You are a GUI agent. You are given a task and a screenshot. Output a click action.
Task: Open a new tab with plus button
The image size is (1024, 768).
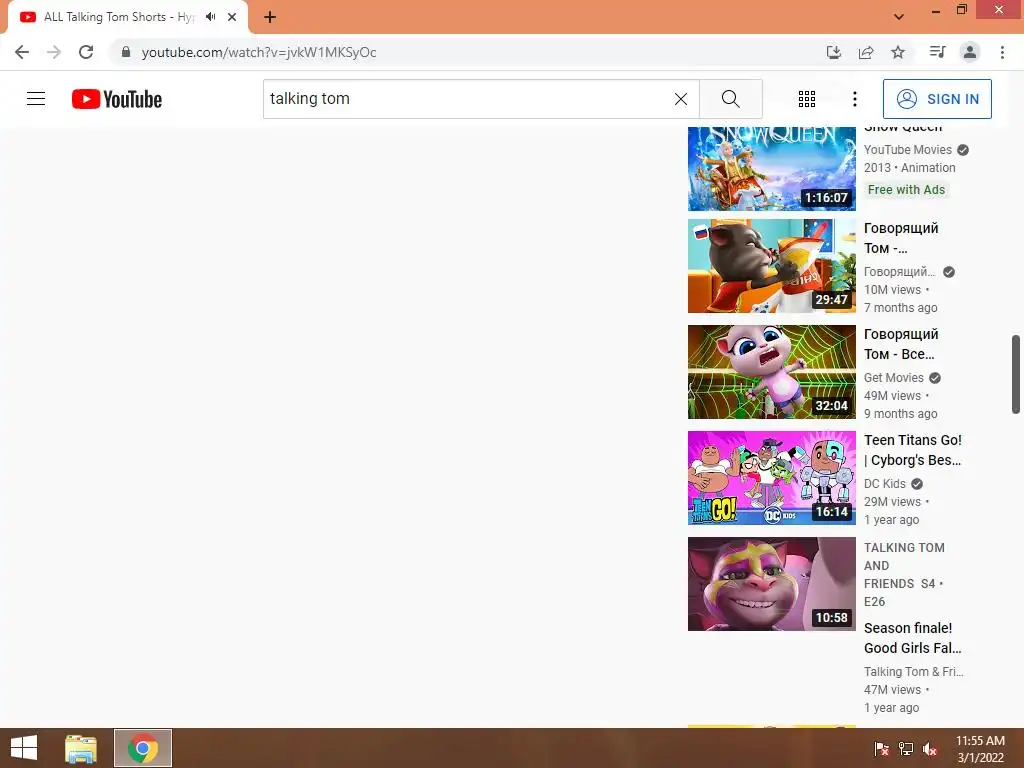click(x=270, y=17)
